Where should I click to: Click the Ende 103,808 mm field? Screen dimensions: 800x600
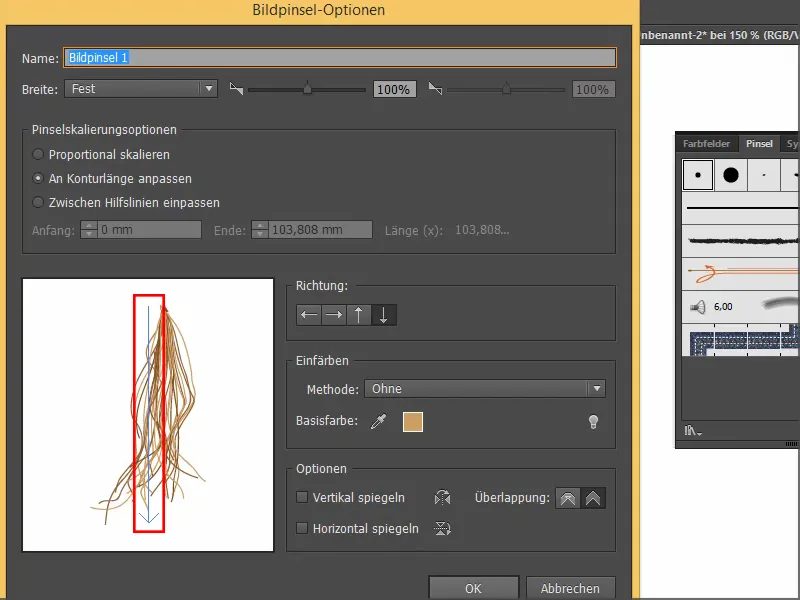pos(320,230)
